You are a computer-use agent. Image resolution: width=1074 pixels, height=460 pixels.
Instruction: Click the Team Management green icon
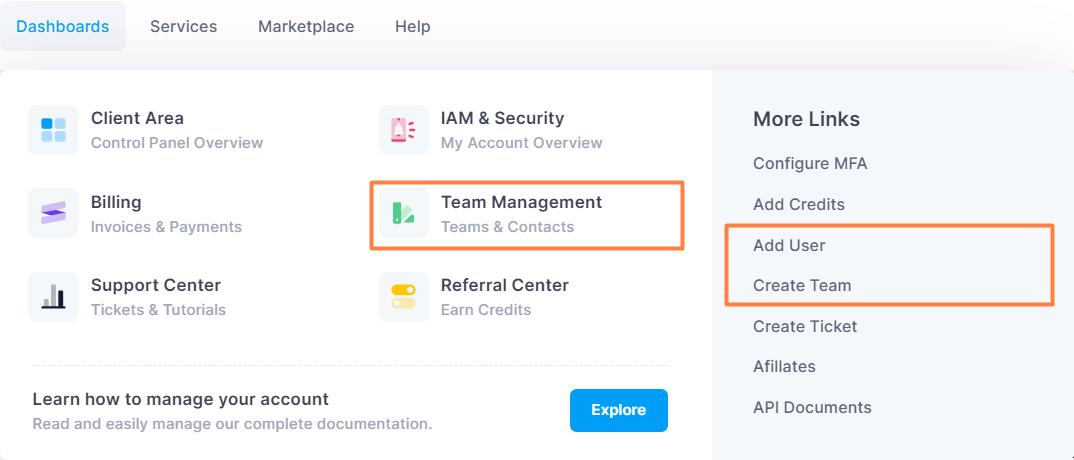click(x=403, y=213)
